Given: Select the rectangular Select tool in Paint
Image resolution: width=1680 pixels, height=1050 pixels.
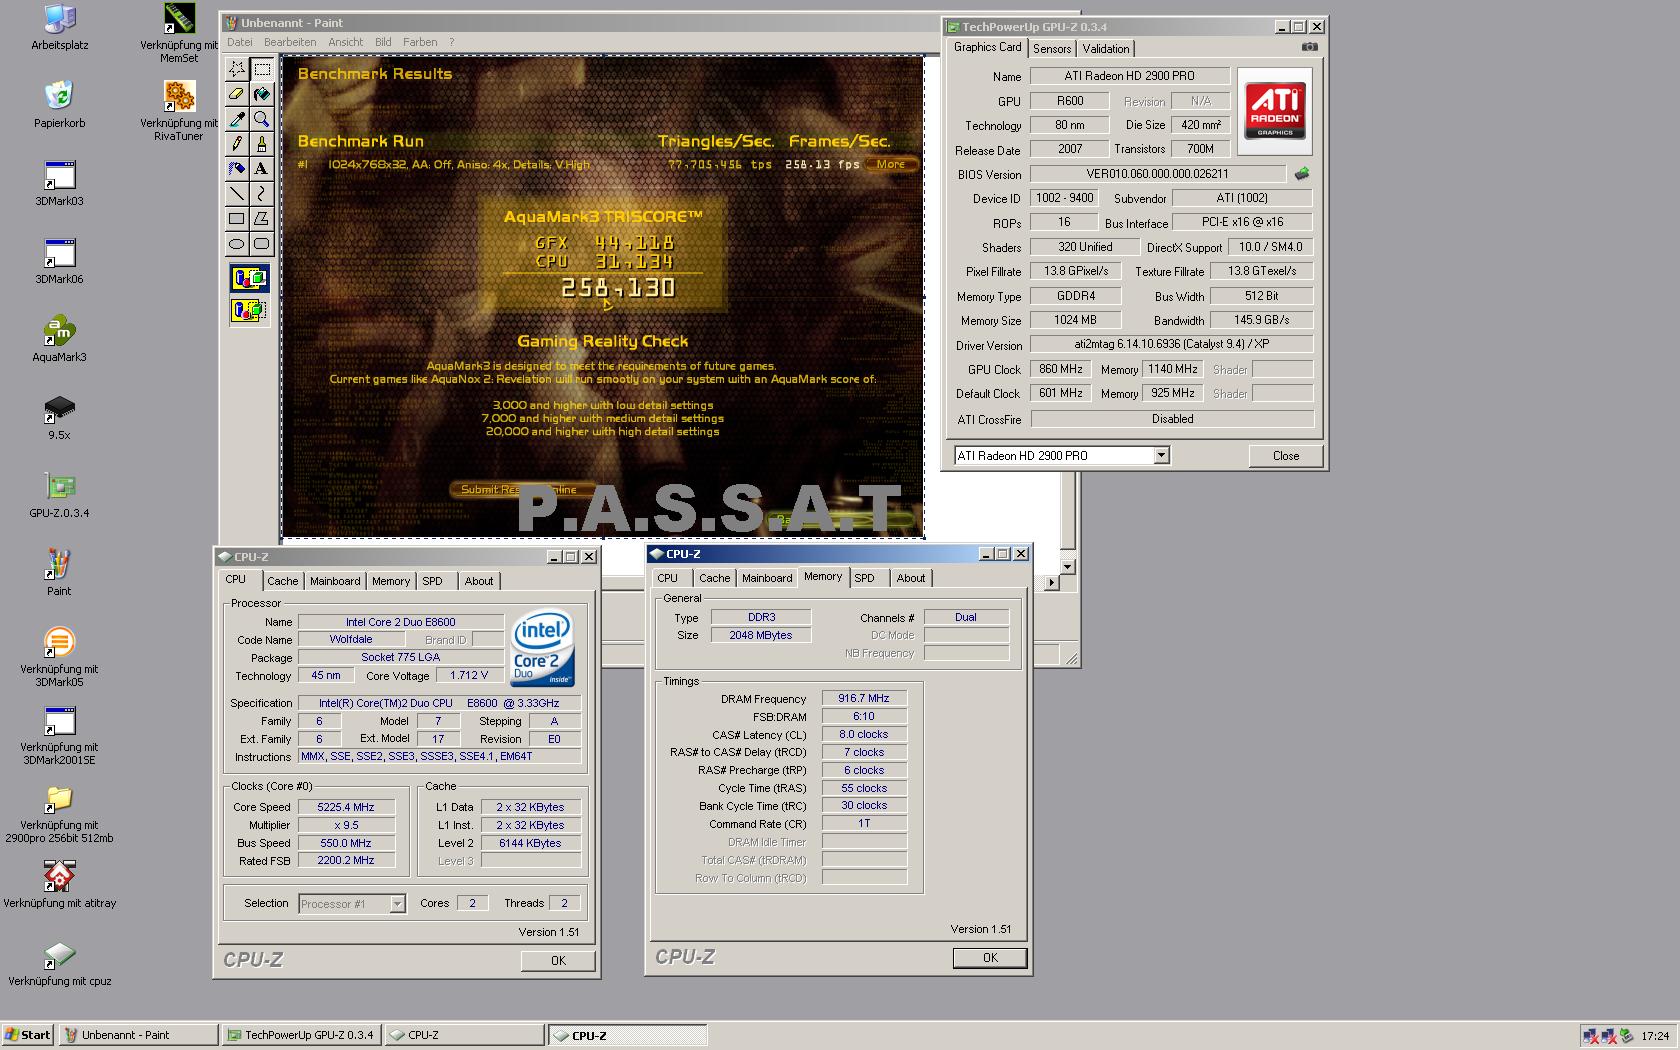Looking at the screenshot, I should (262, 69).
